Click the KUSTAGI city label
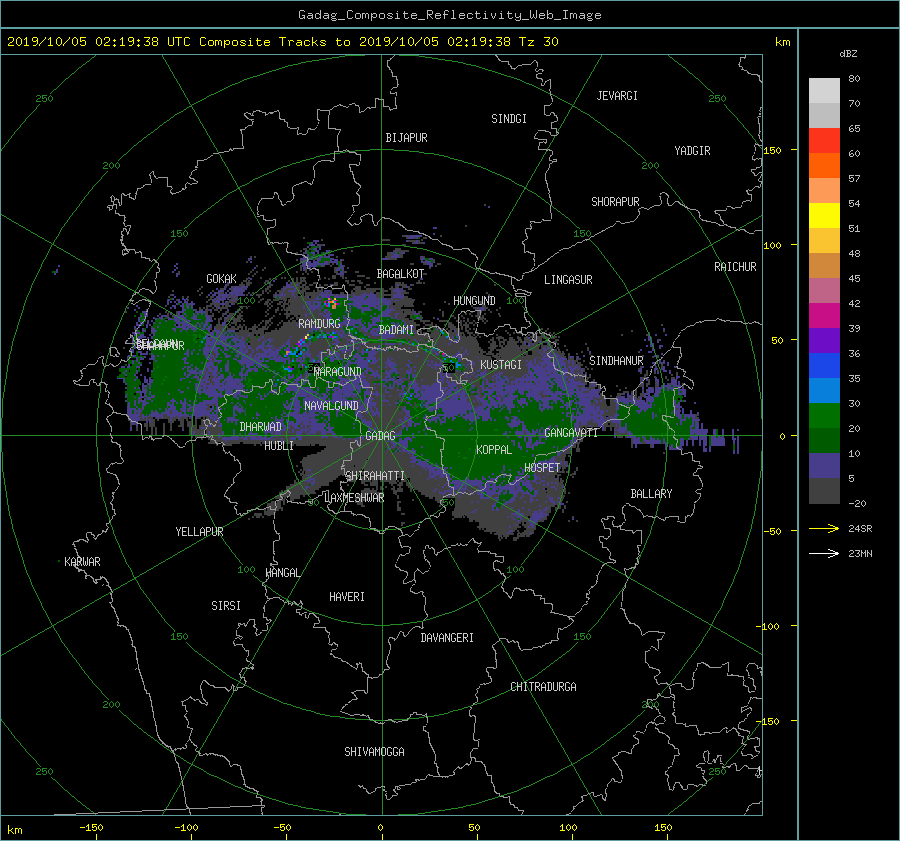 point(501,365)
